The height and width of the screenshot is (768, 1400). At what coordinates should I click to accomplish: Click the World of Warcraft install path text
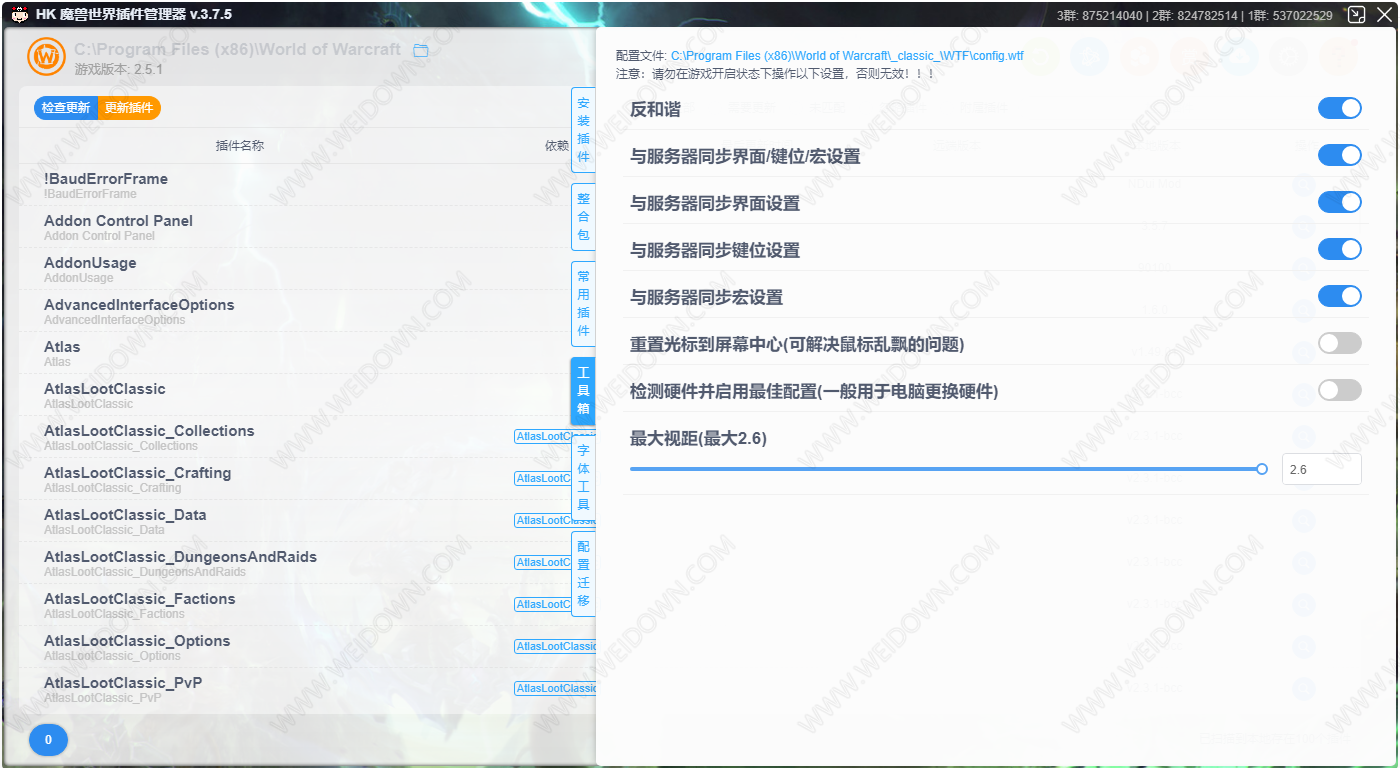pyautogui.click(x=237, y=49)
